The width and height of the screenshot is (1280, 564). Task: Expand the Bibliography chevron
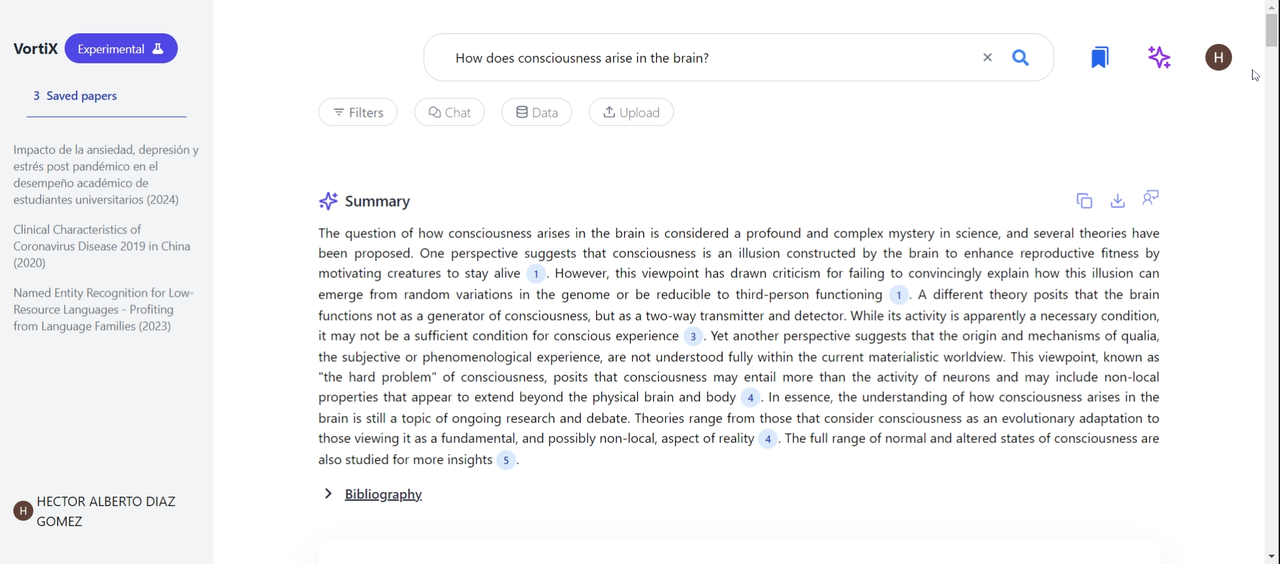[328, 494]
